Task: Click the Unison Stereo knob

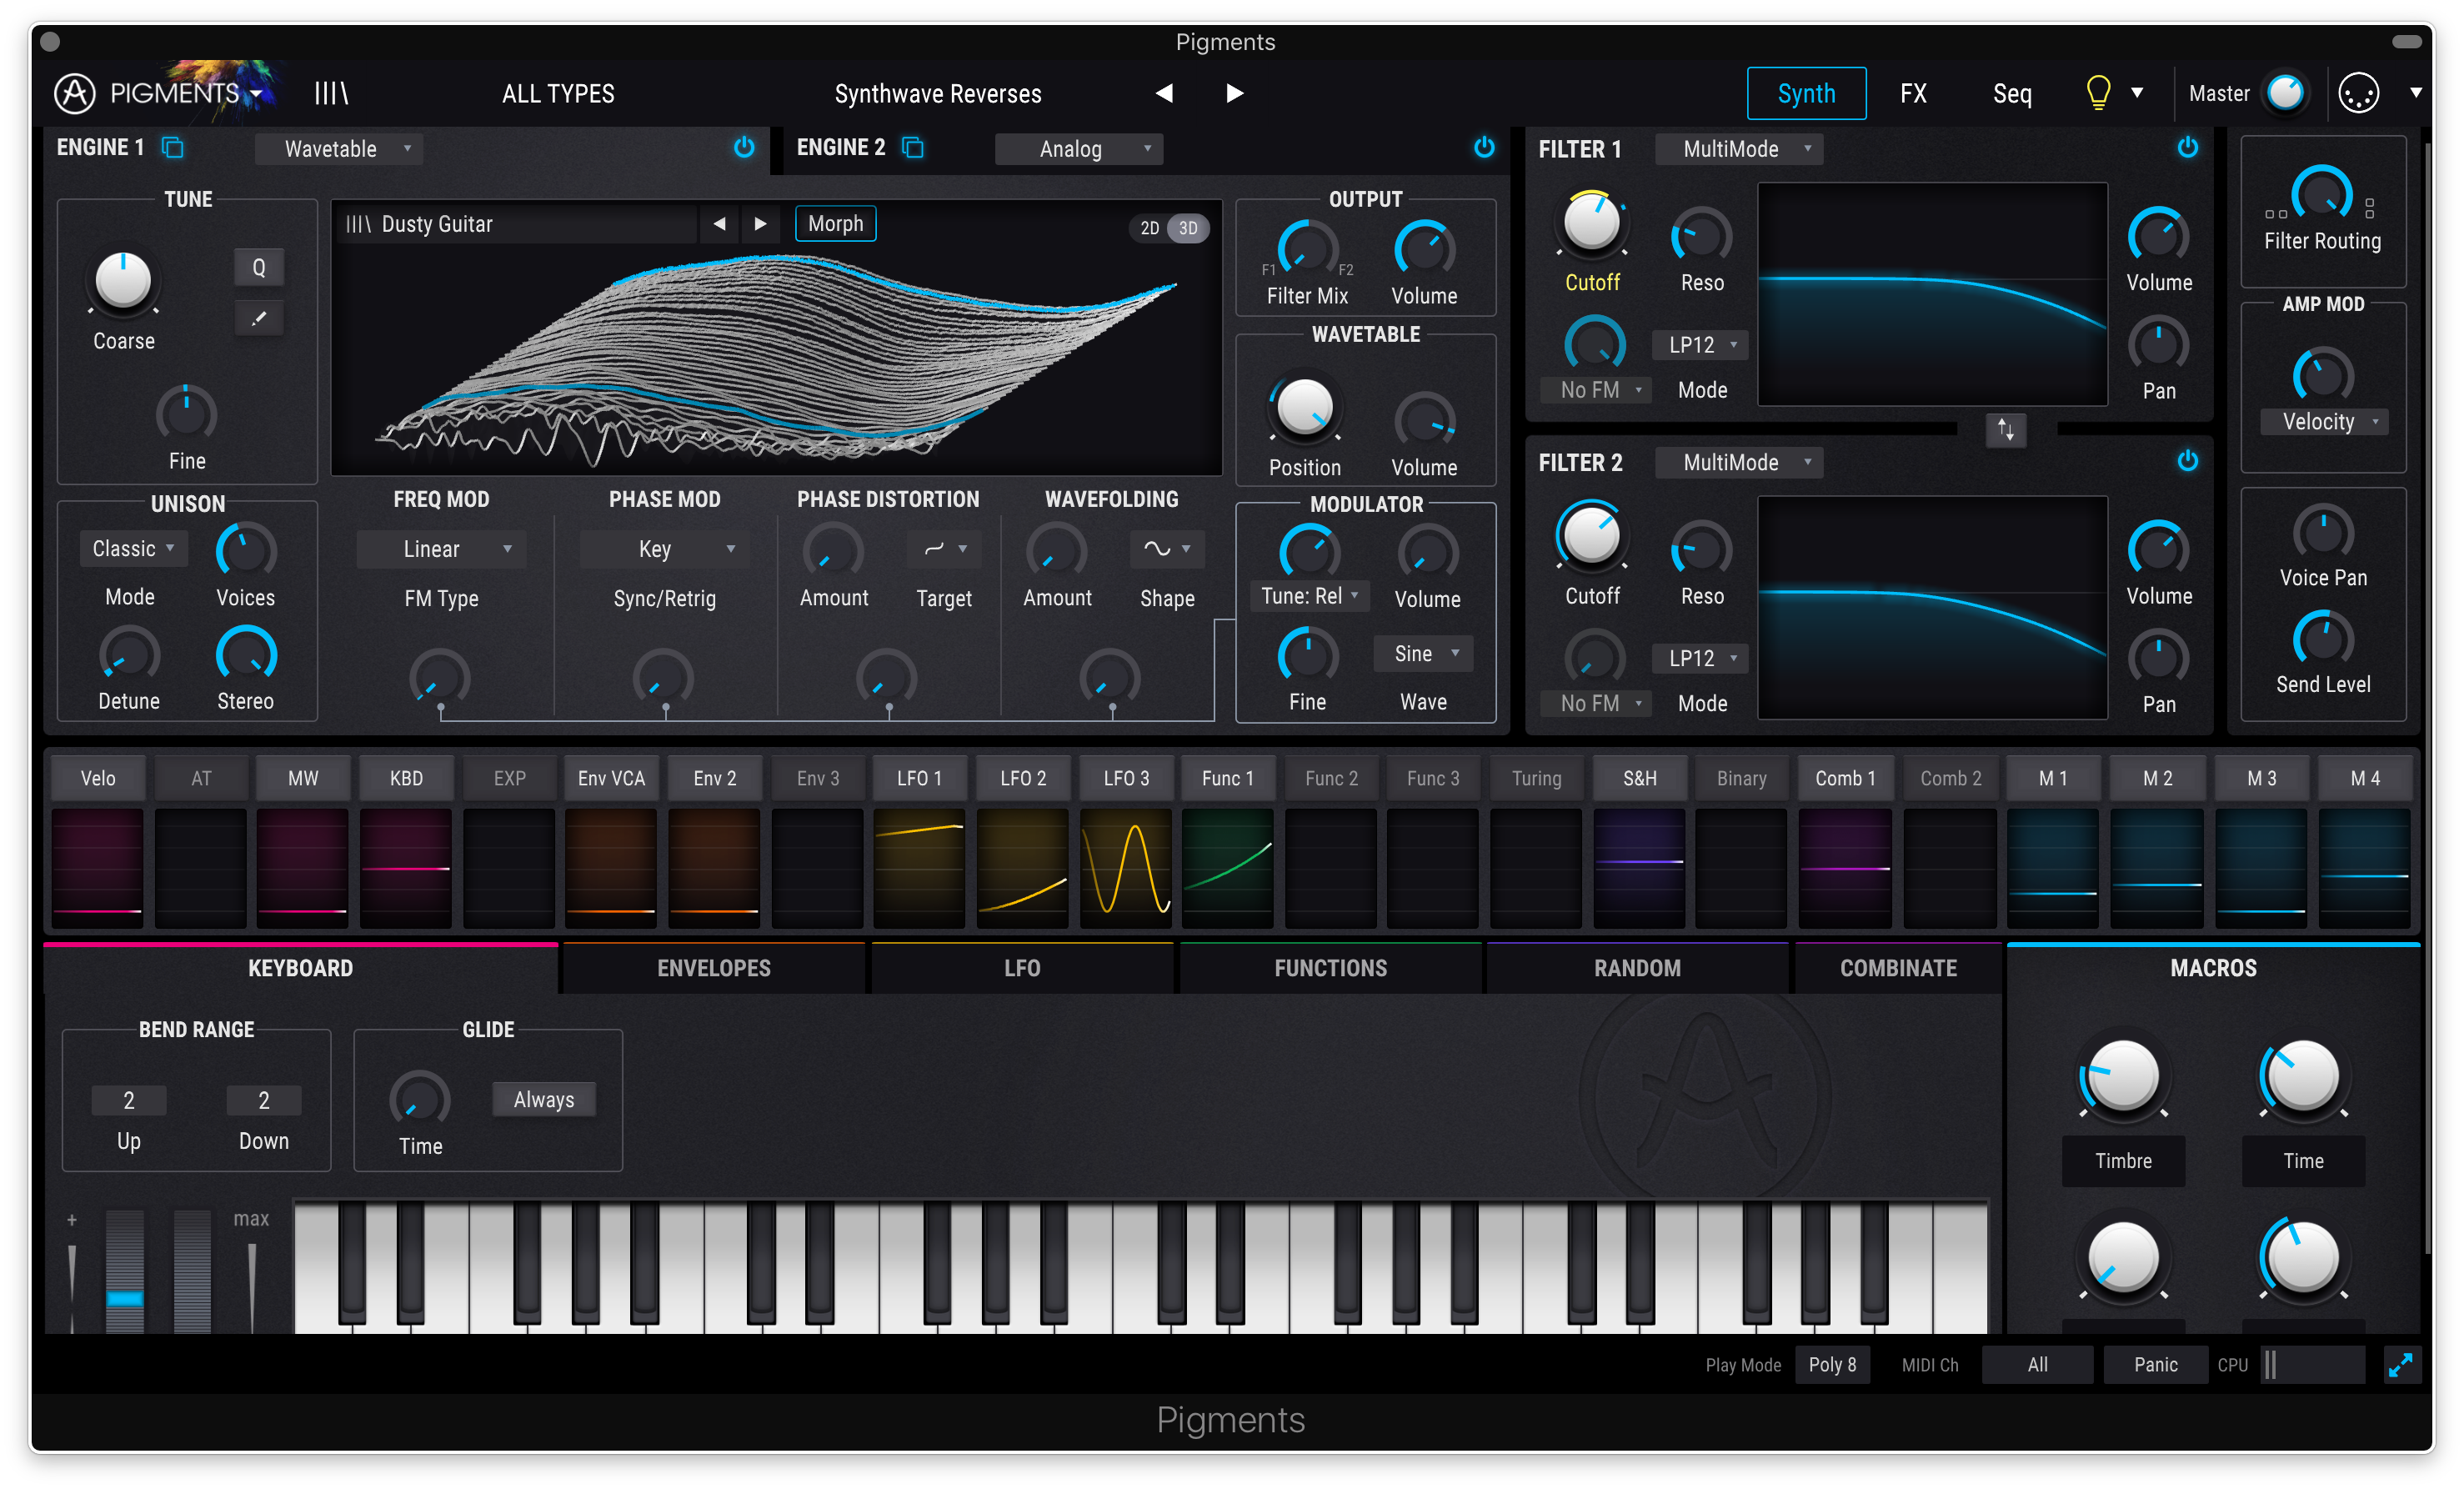Action: pos(246,656)
